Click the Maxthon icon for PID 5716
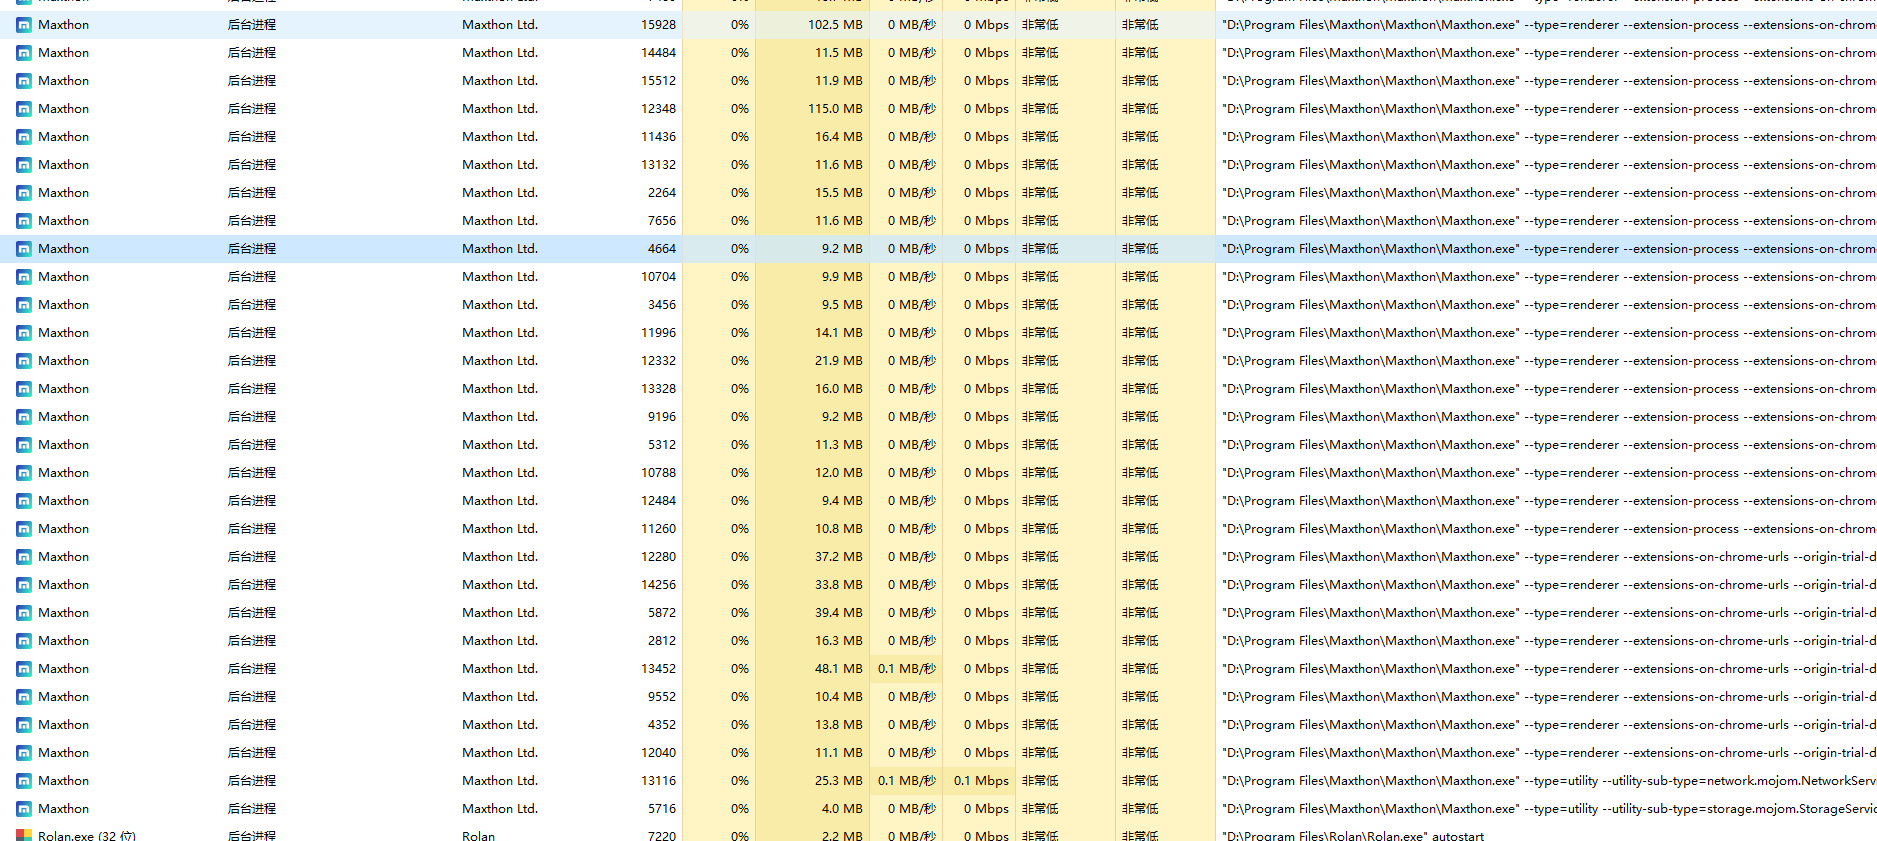Image resolution: width=1877 pixels, height=841 pixels. [24, 809]
